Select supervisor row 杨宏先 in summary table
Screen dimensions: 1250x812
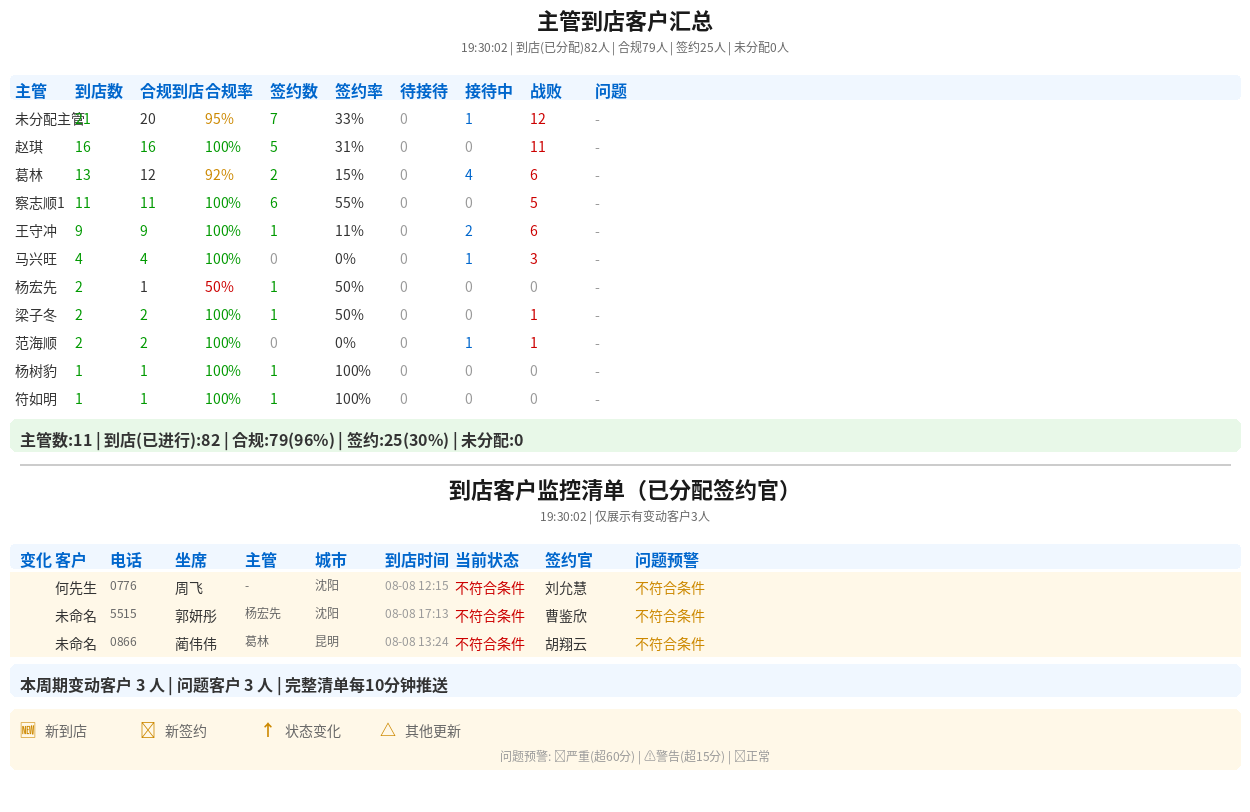click(625, 287)
